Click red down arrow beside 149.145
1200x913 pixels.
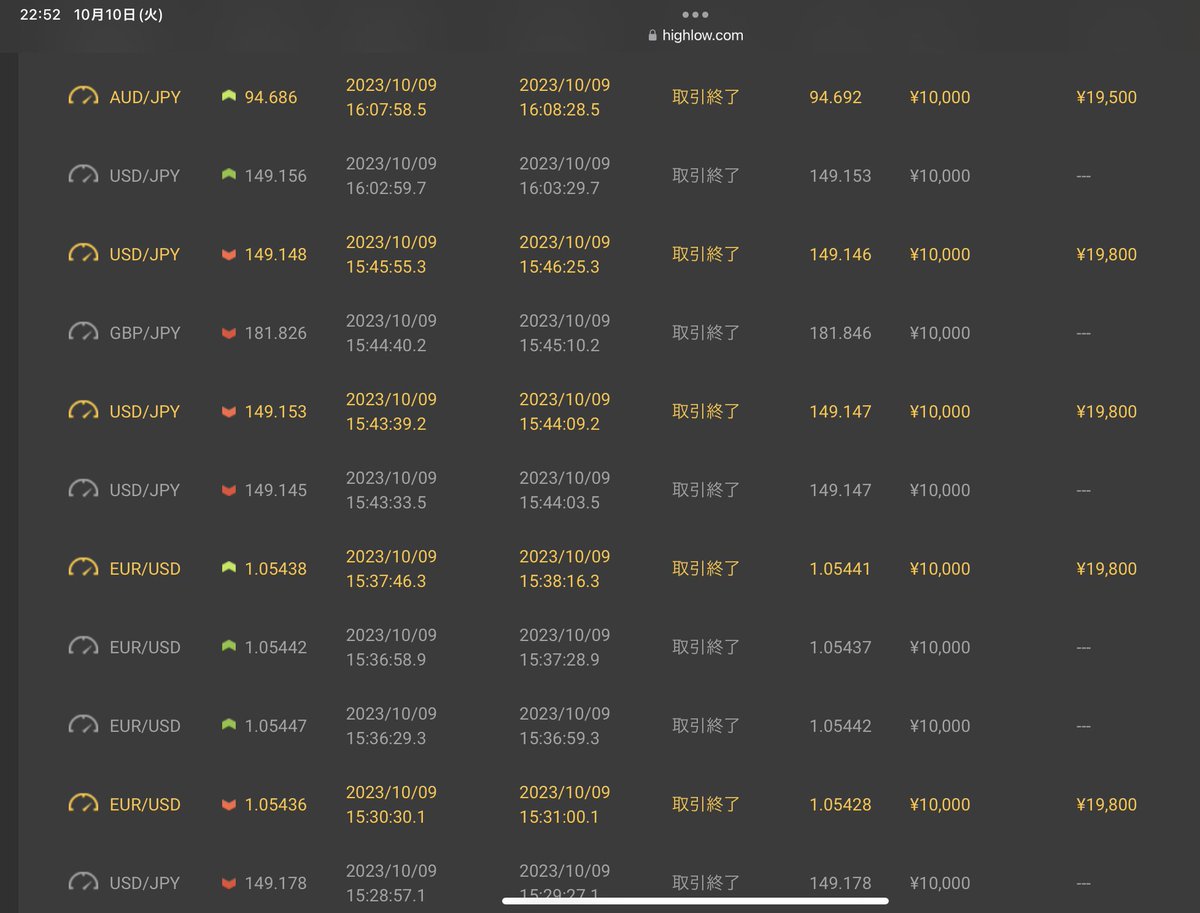tap(229, 490)
